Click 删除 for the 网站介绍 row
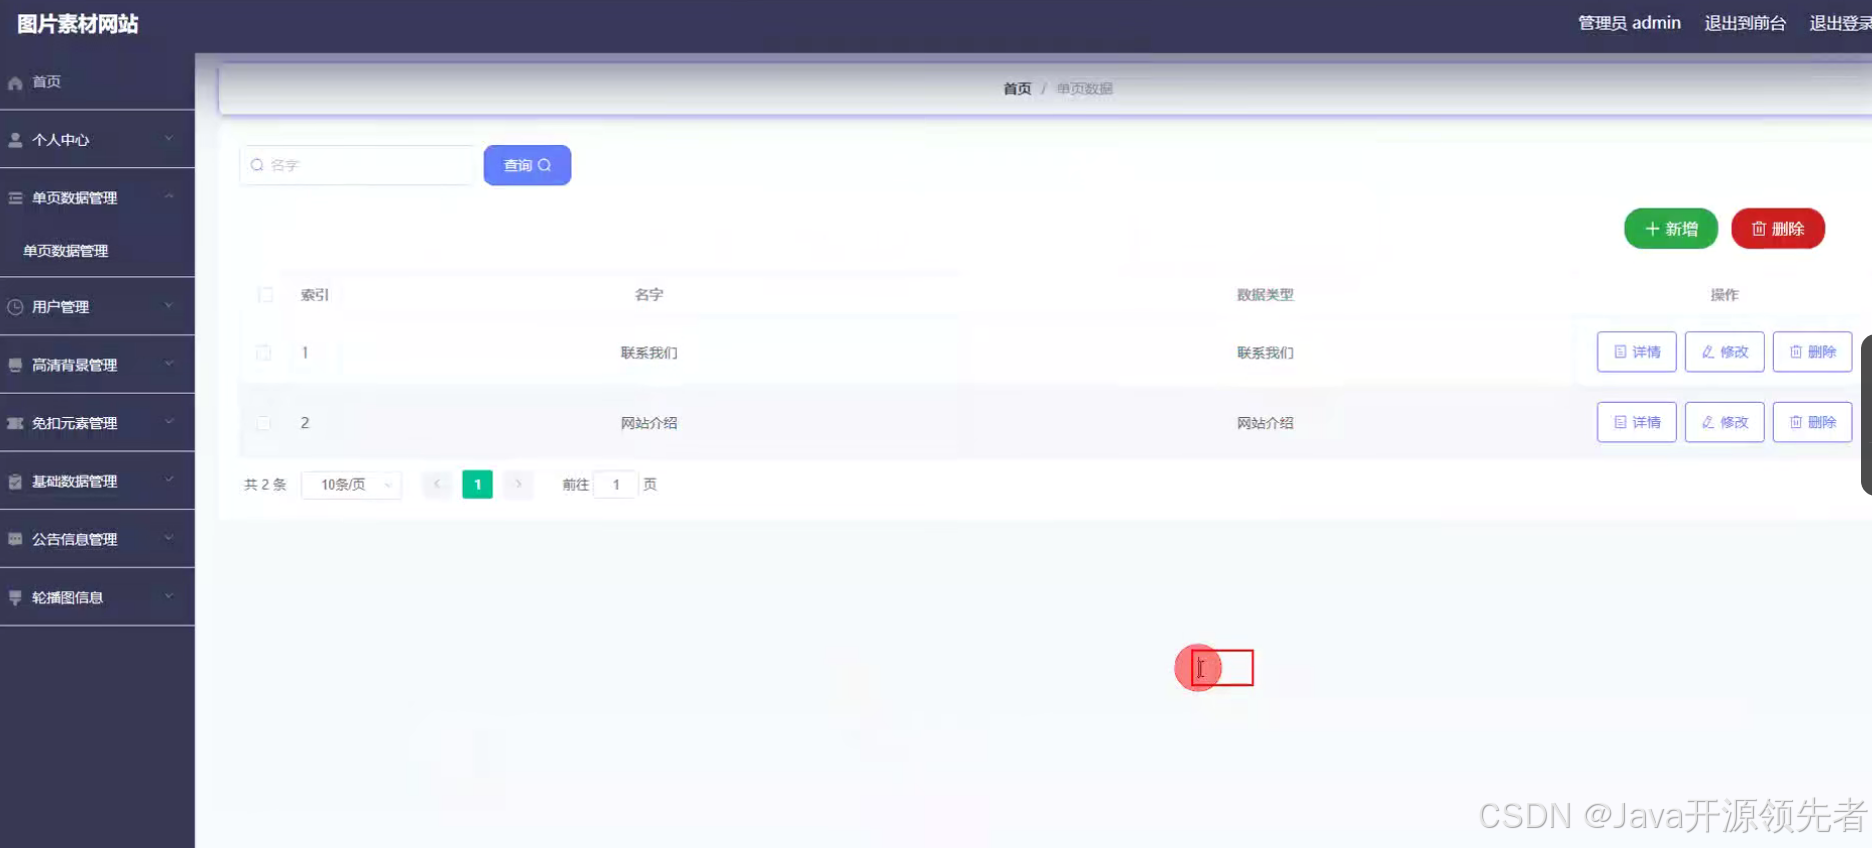This screenshot has height=848, width=1872. point(1813,422)
